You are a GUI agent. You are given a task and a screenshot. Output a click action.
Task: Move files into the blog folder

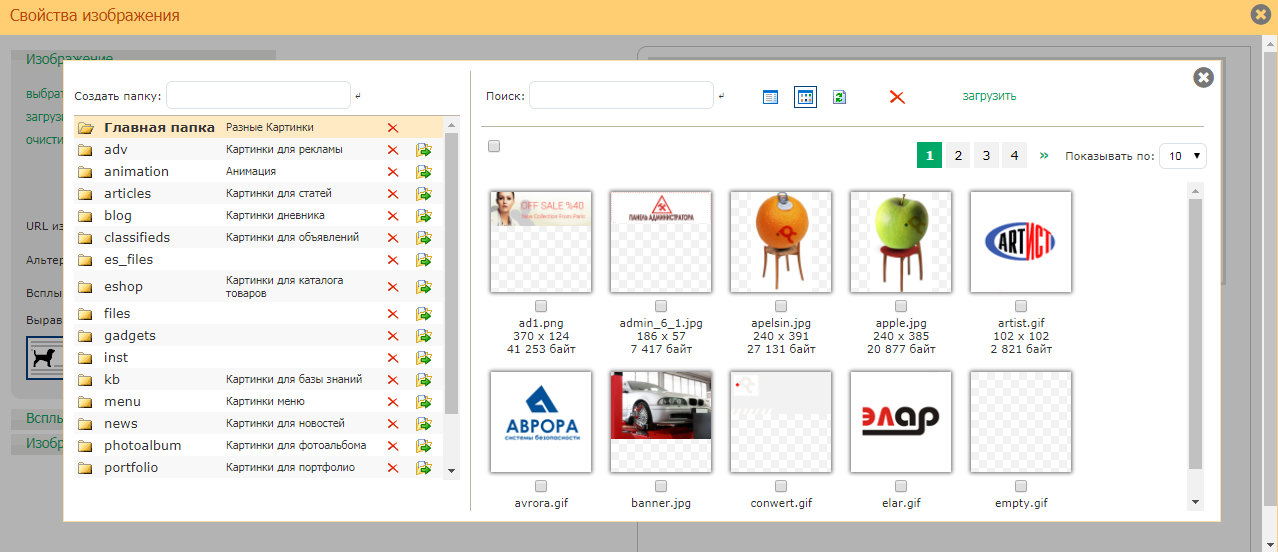(x=424, y=216)
